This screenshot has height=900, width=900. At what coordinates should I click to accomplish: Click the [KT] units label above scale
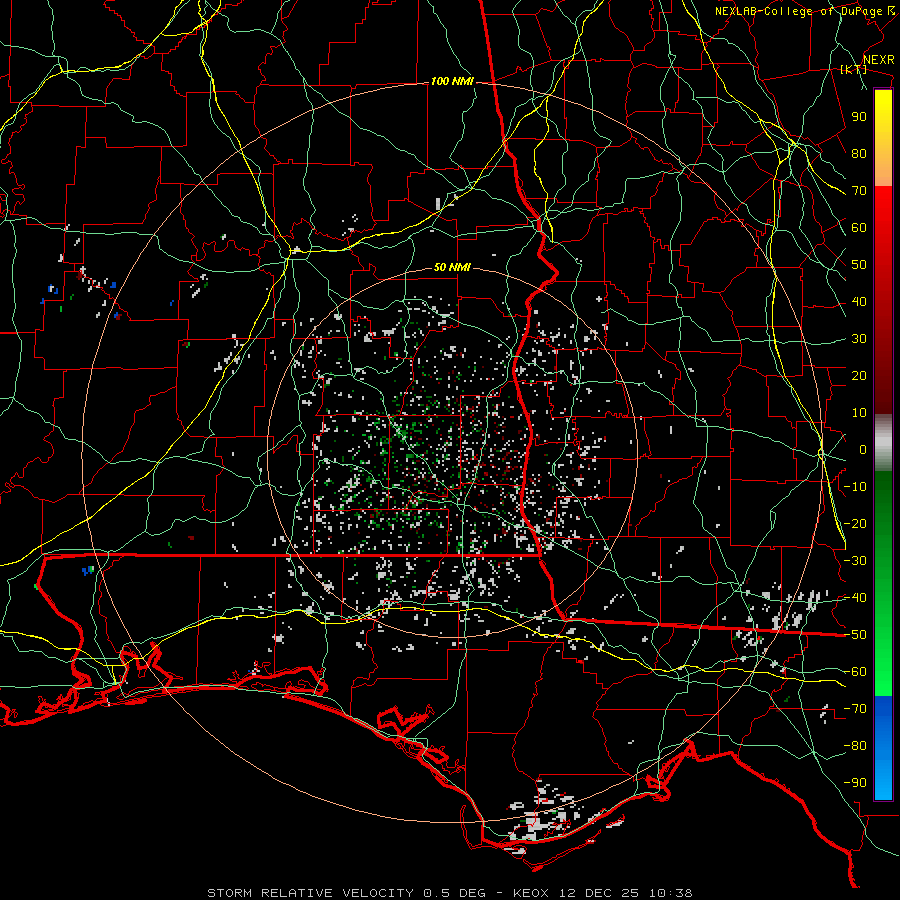click(853, 69)
